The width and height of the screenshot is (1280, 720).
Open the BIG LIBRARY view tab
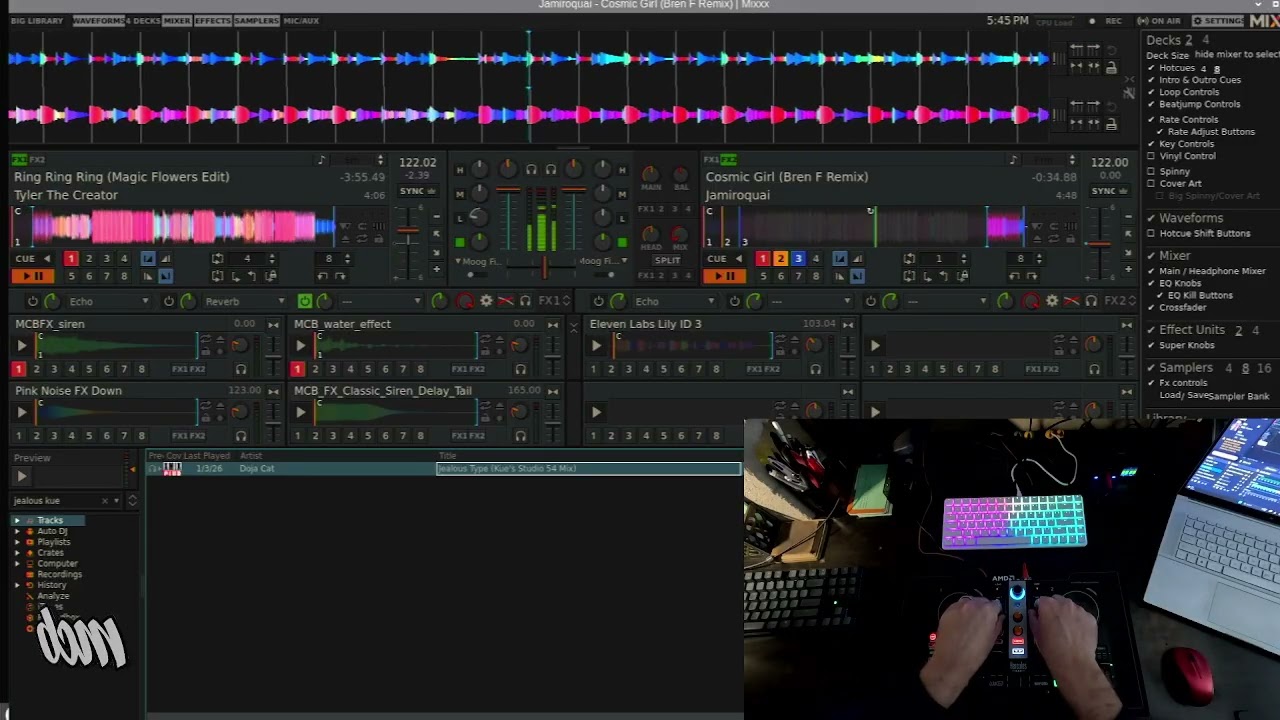click(35, 21)
